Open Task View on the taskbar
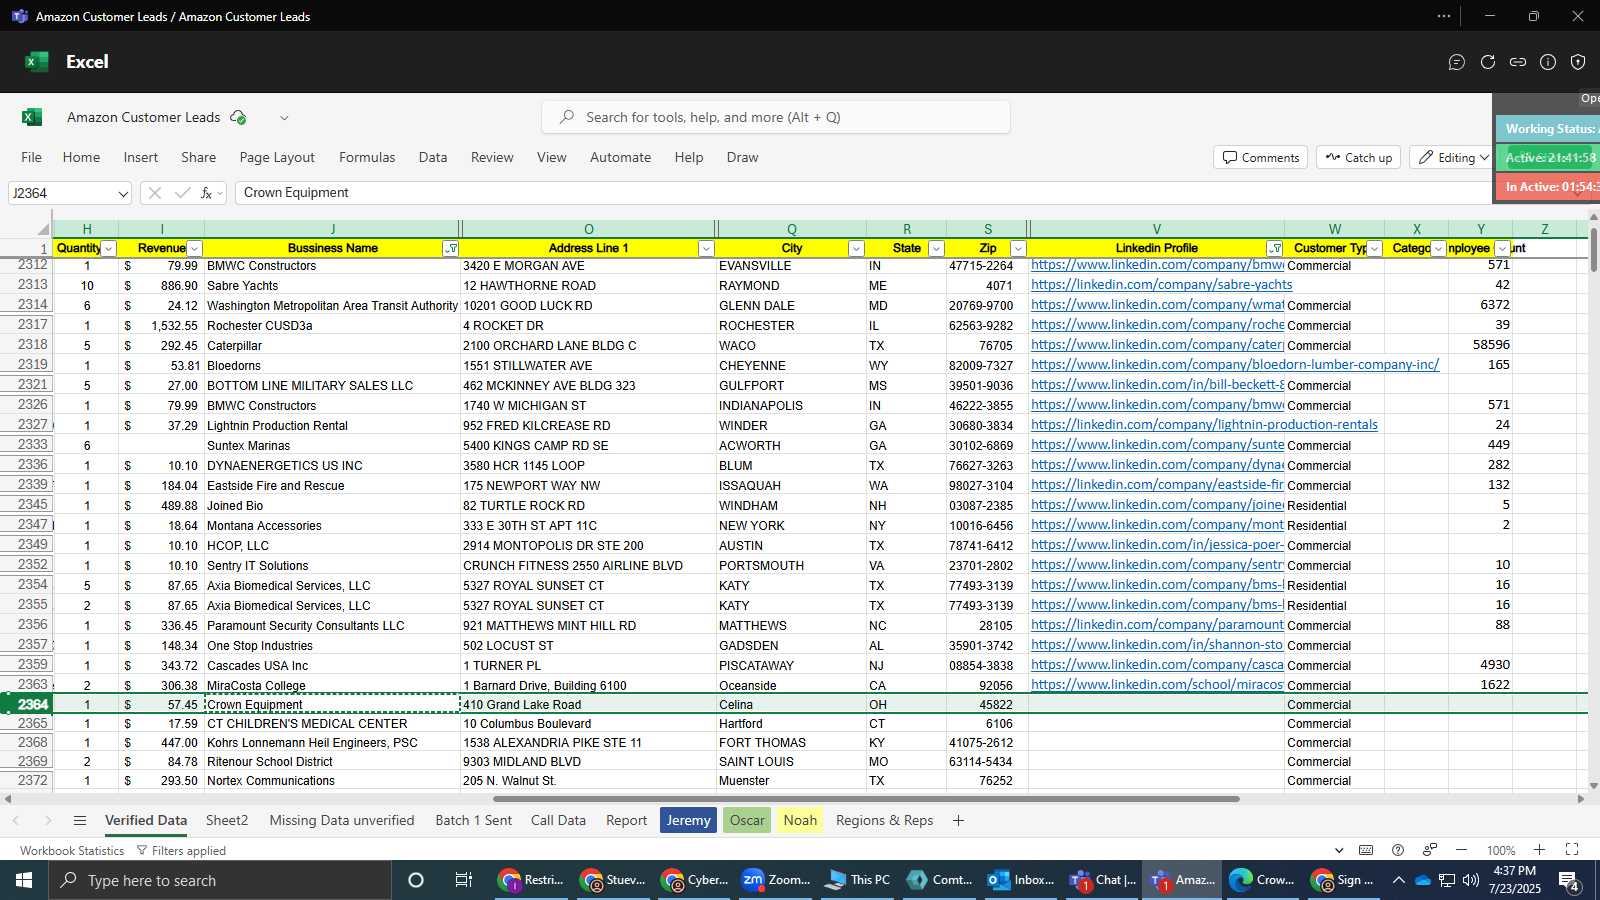Viewport: 1600px width, 900px height. pos(463,880)
